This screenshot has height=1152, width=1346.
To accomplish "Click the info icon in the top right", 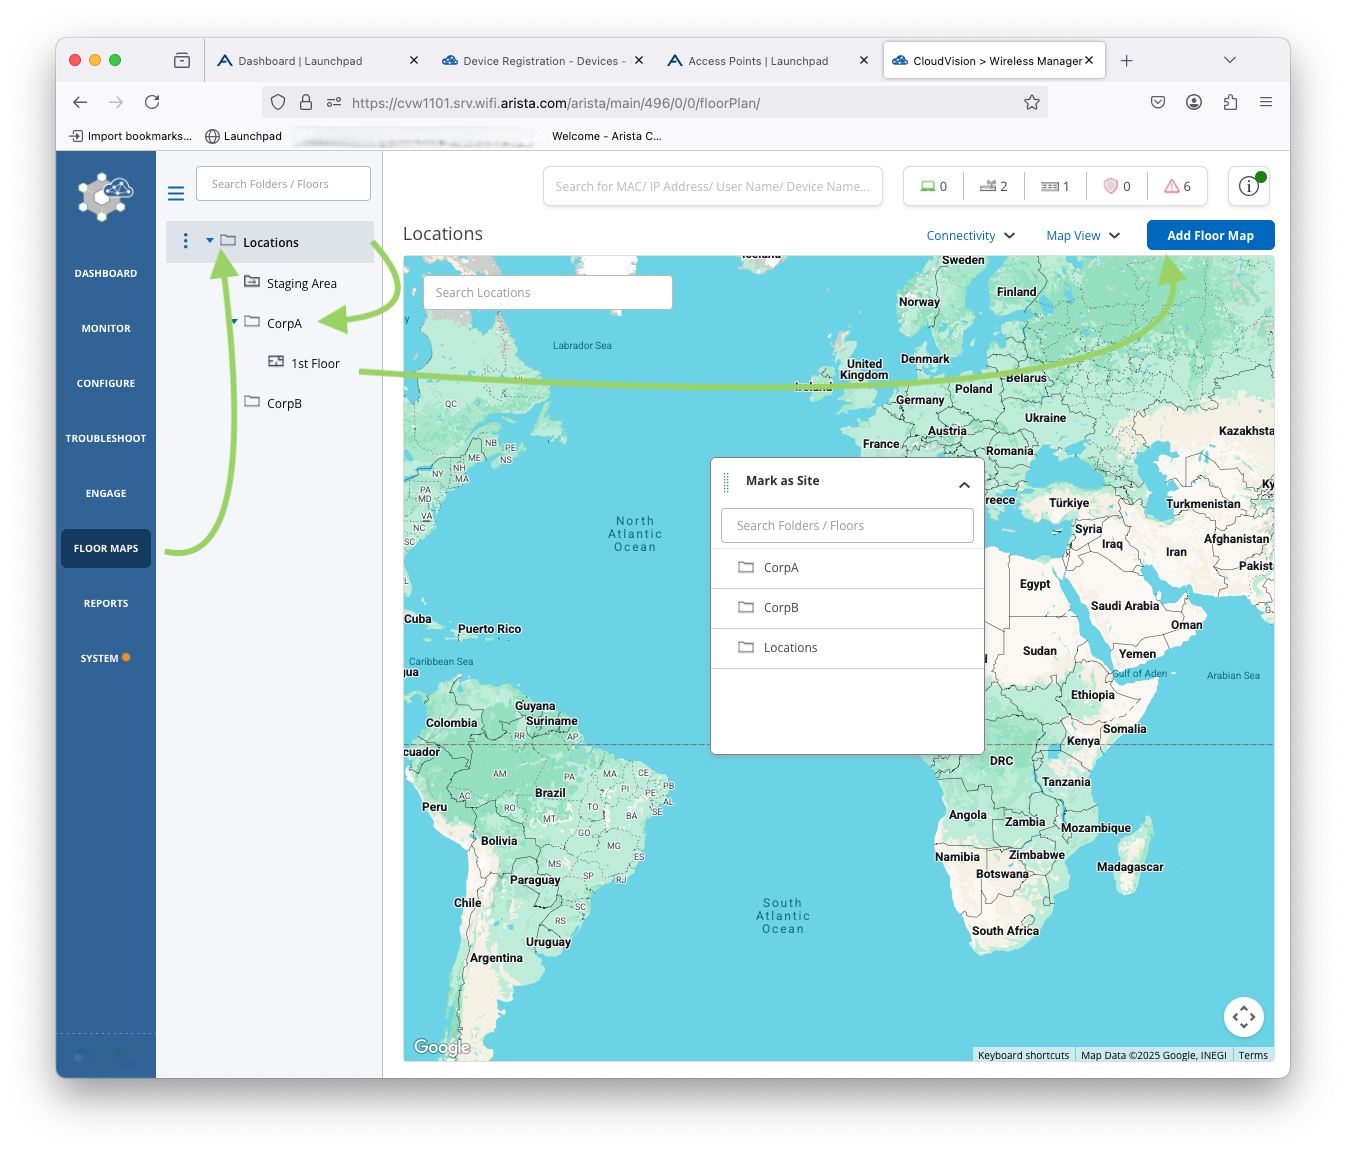I will (x=1248, y=186).
